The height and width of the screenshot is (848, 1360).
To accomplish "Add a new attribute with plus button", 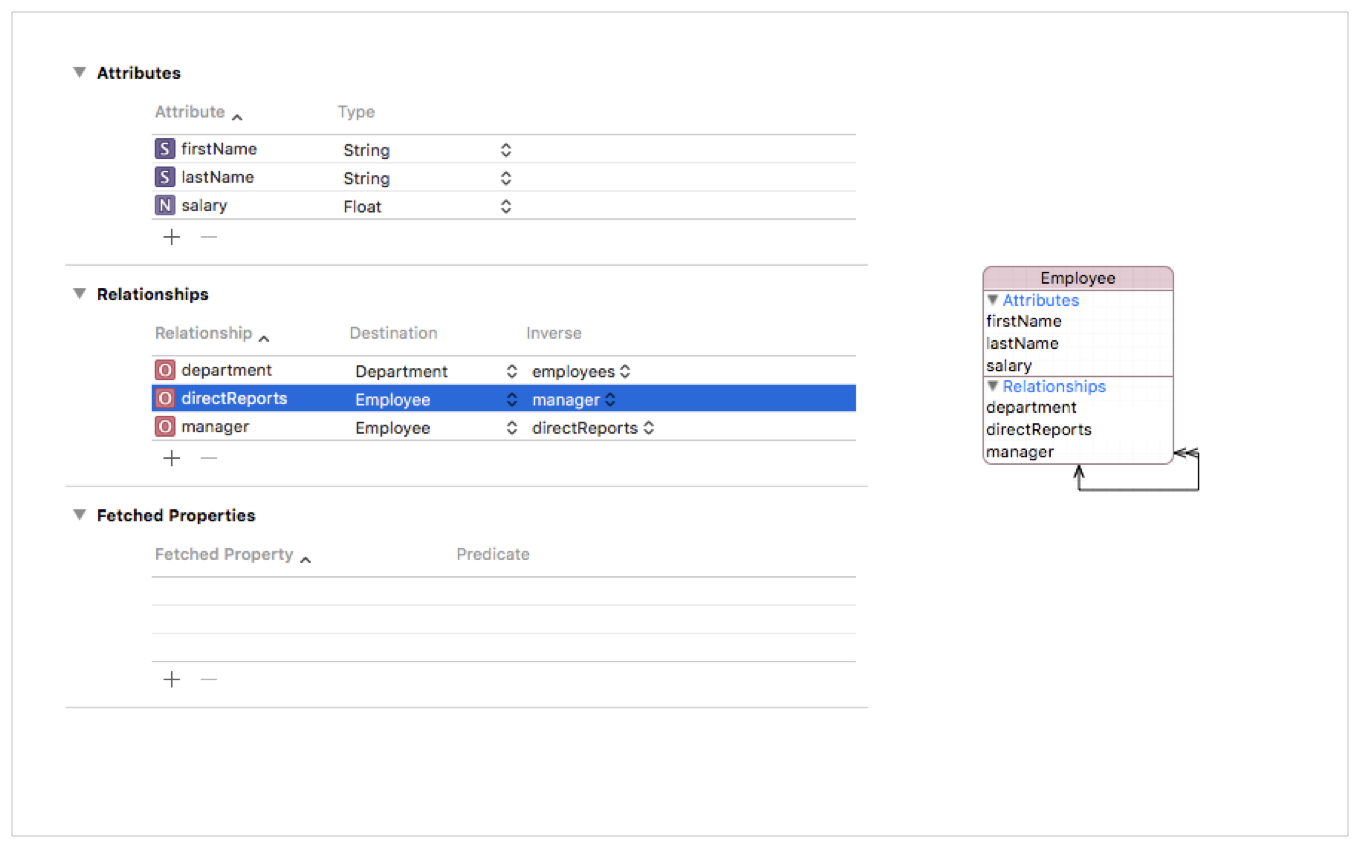I will 172,237.
